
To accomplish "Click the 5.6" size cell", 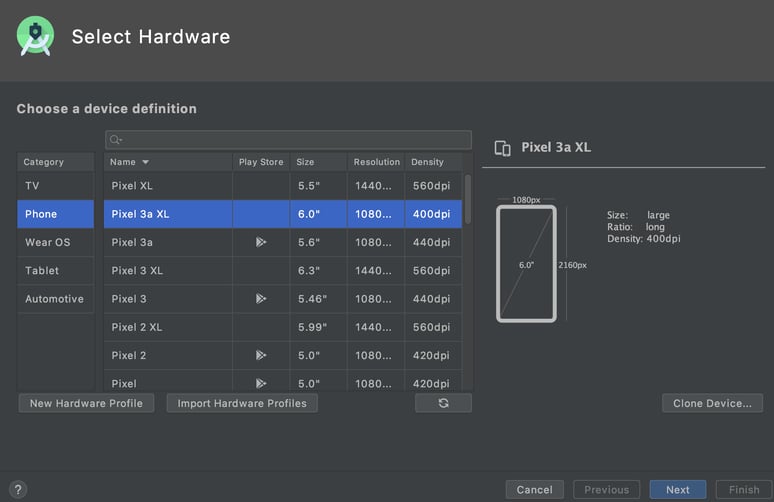I will pos(318,242).
